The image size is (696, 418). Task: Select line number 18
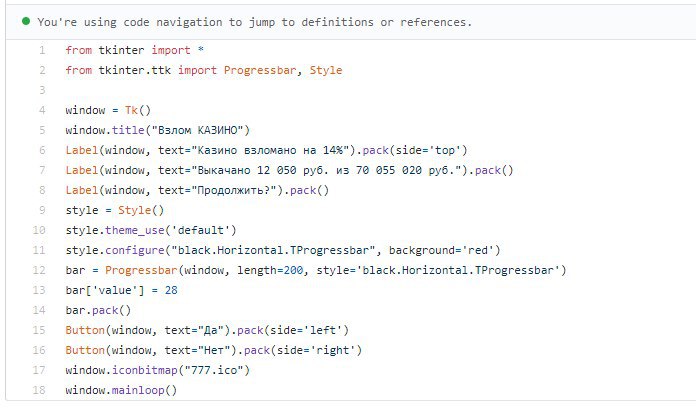click(x=39, y=390)
